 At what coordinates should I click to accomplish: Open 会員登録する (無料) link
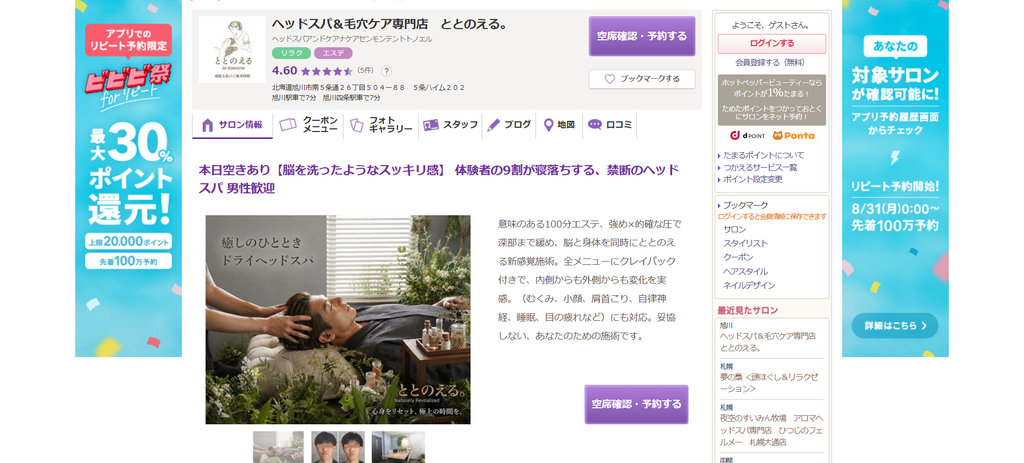771,63
